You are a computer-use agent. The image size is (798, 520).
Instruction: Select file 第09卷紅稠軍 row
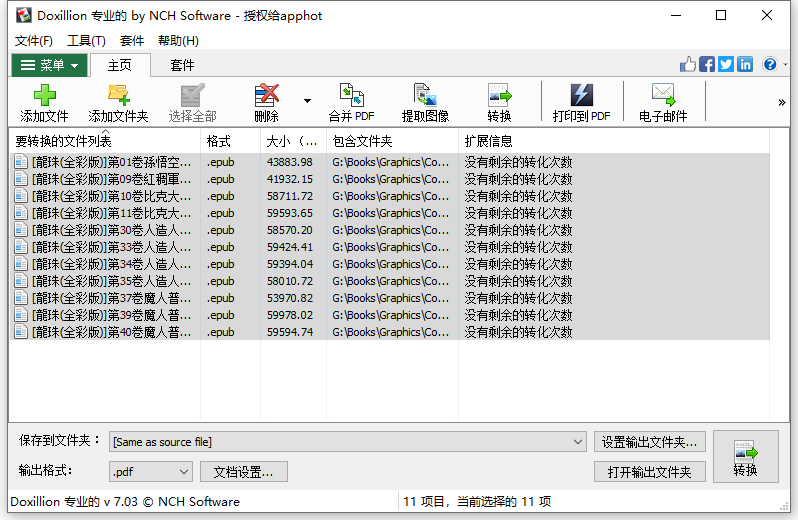pyautogui.click(x=390, y=179)
